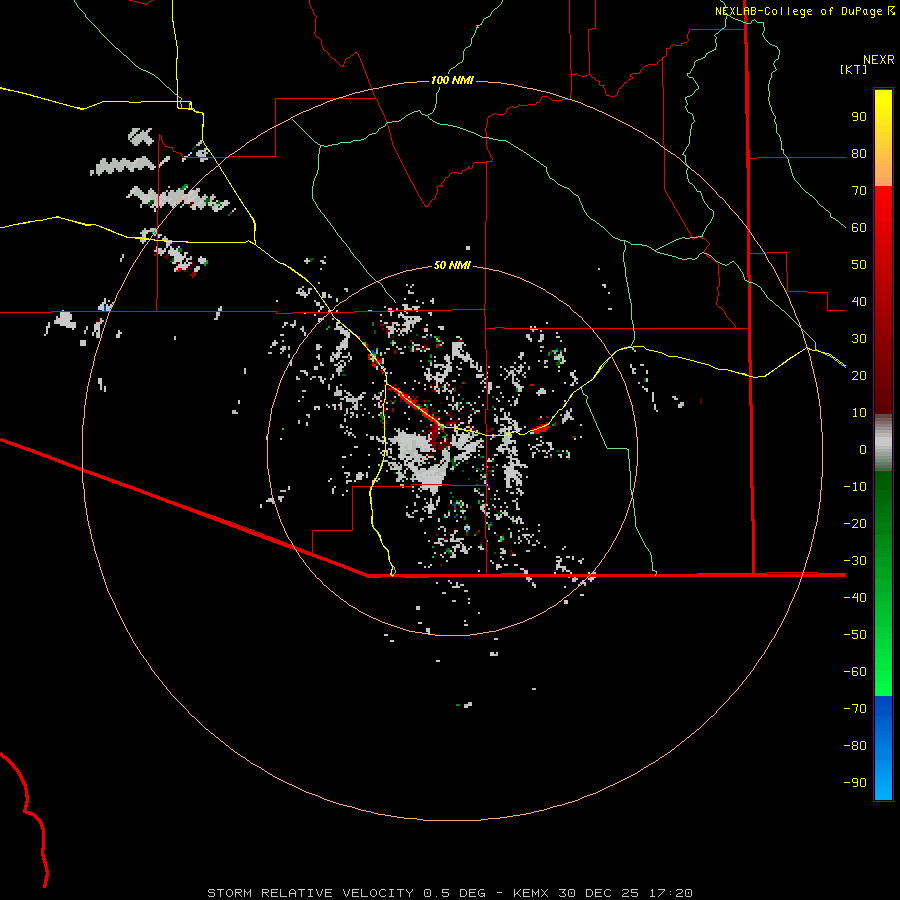Select the 10 value on velocity scale
Viewport: 900px width, 900px height.
point(859,413)
